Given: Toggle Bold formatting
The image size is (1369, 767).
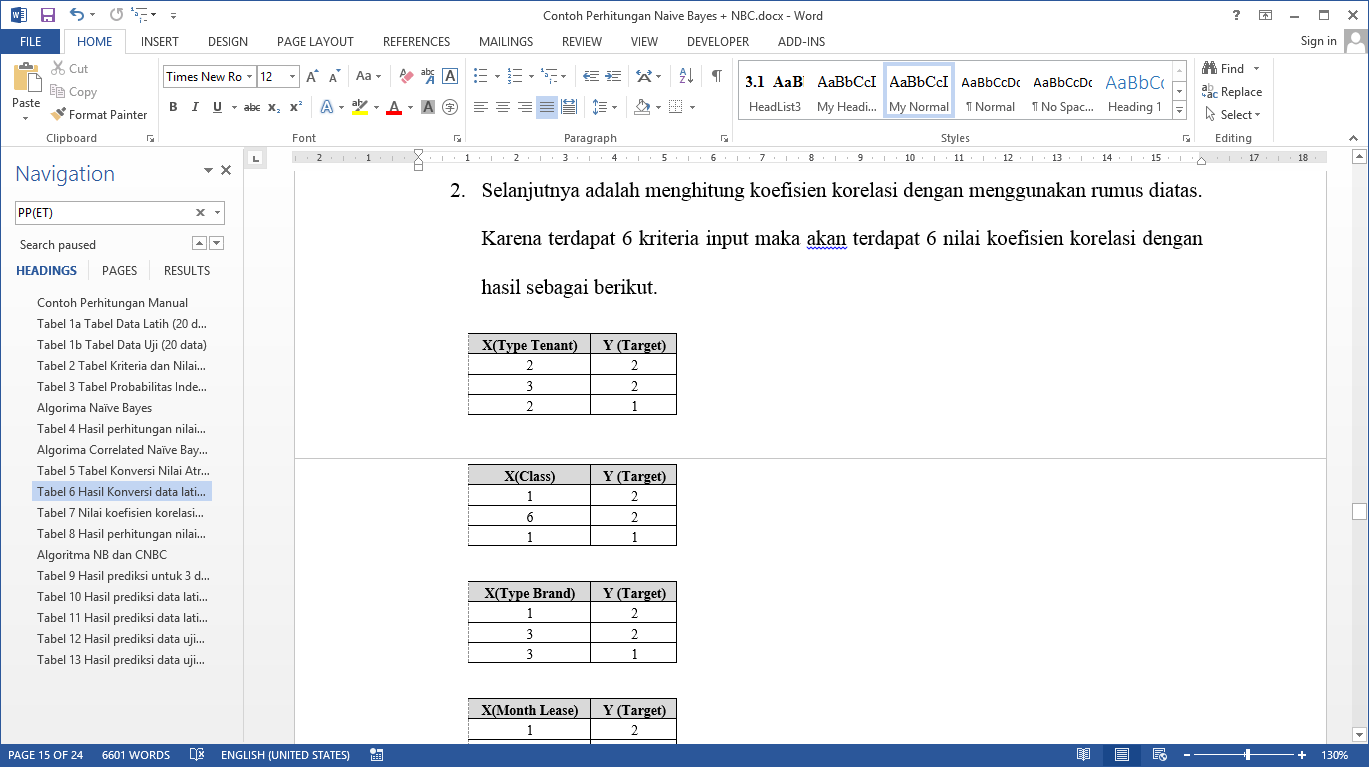Looking at the screenshot, I should click(x=173, y=107).
